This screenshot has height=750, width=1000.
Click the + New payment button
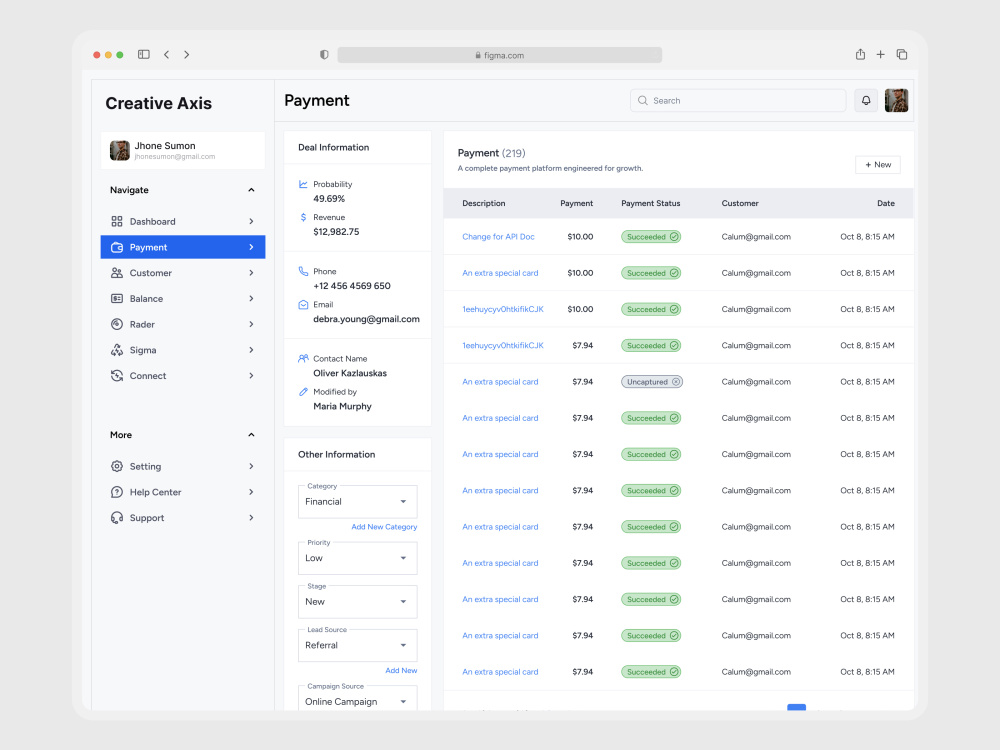[878, 165]
